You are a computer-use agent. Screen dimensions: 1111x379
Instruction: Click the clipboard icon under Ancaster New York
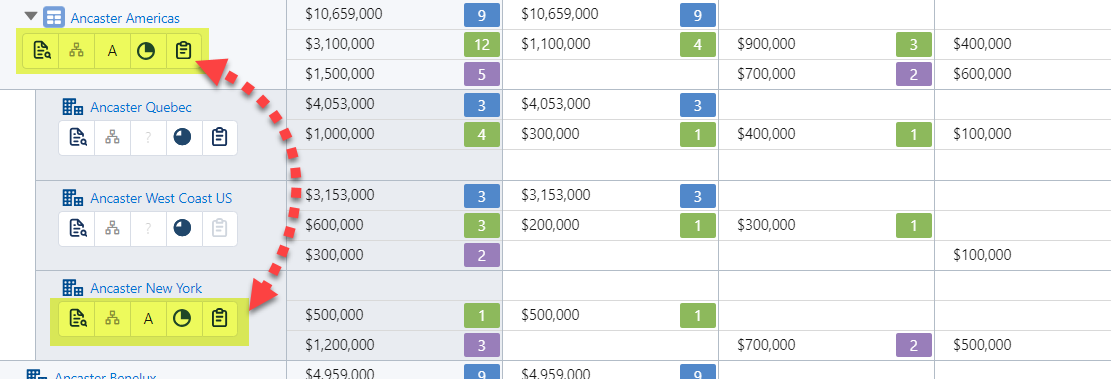click(x=219, y=319)
